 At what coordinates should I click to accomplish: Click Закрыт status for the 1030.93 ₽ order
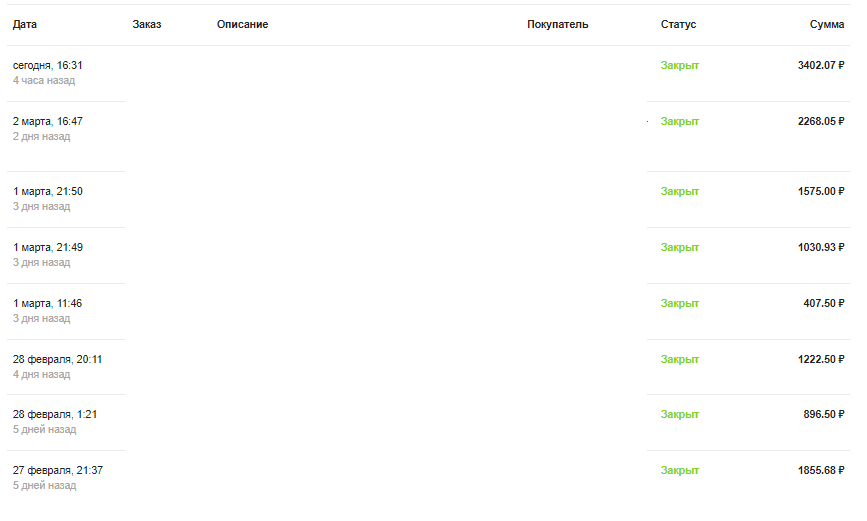point(679,247)
